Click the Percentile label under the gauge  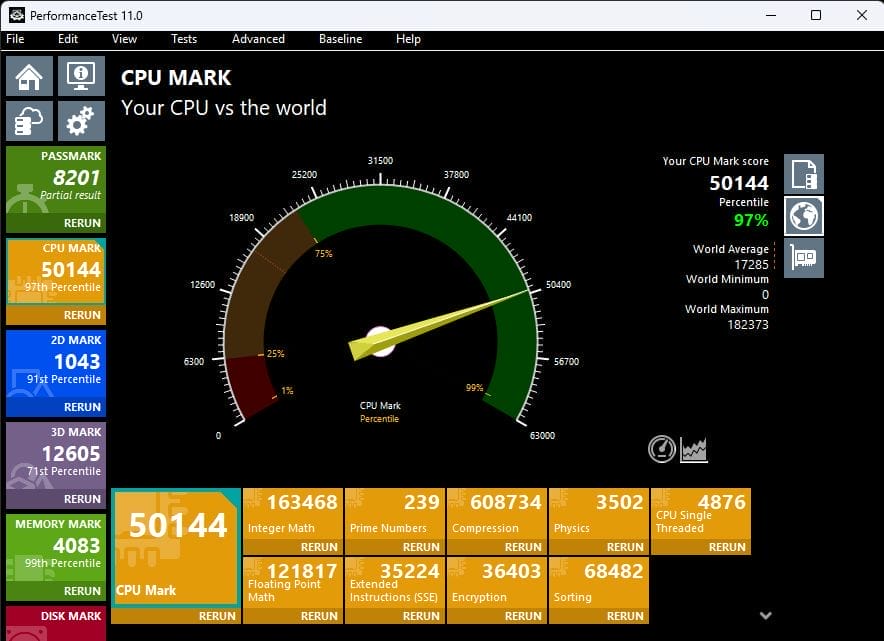click(379, 419)
